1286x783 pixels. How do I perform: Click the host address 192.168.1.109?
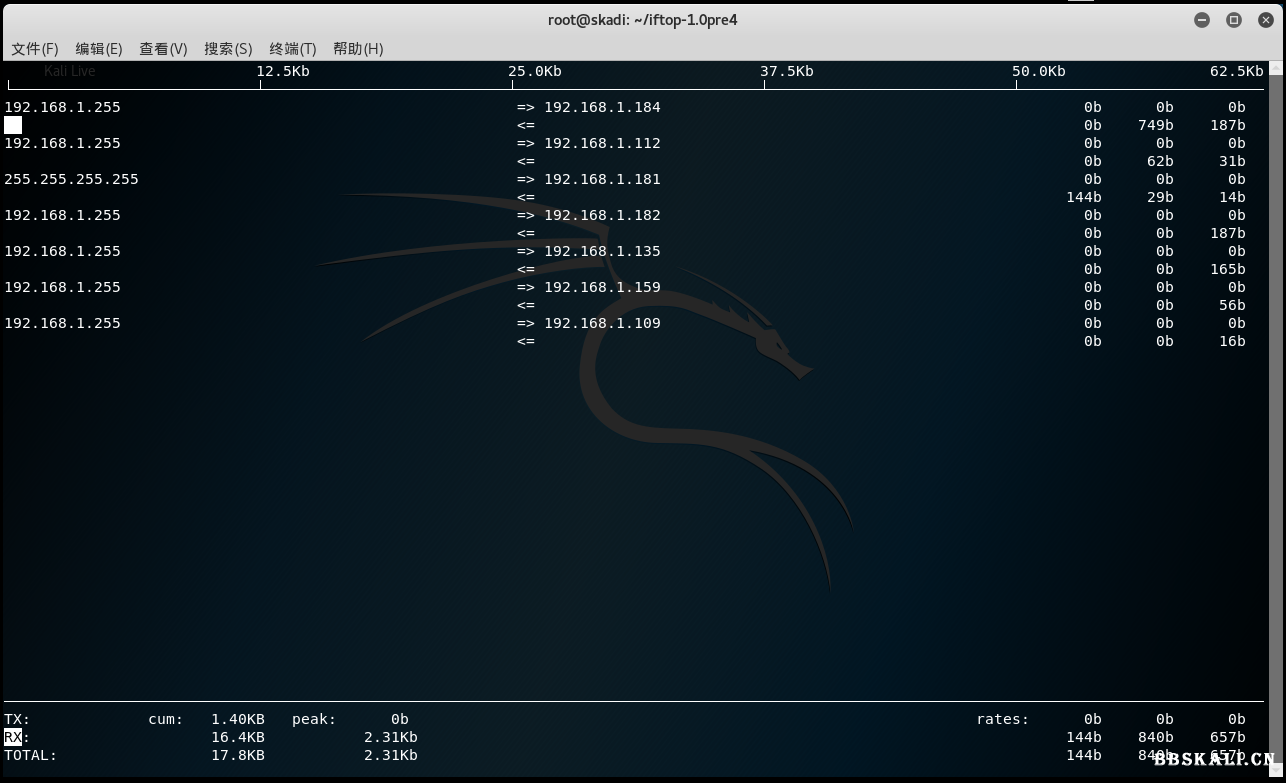click(602, 323)
